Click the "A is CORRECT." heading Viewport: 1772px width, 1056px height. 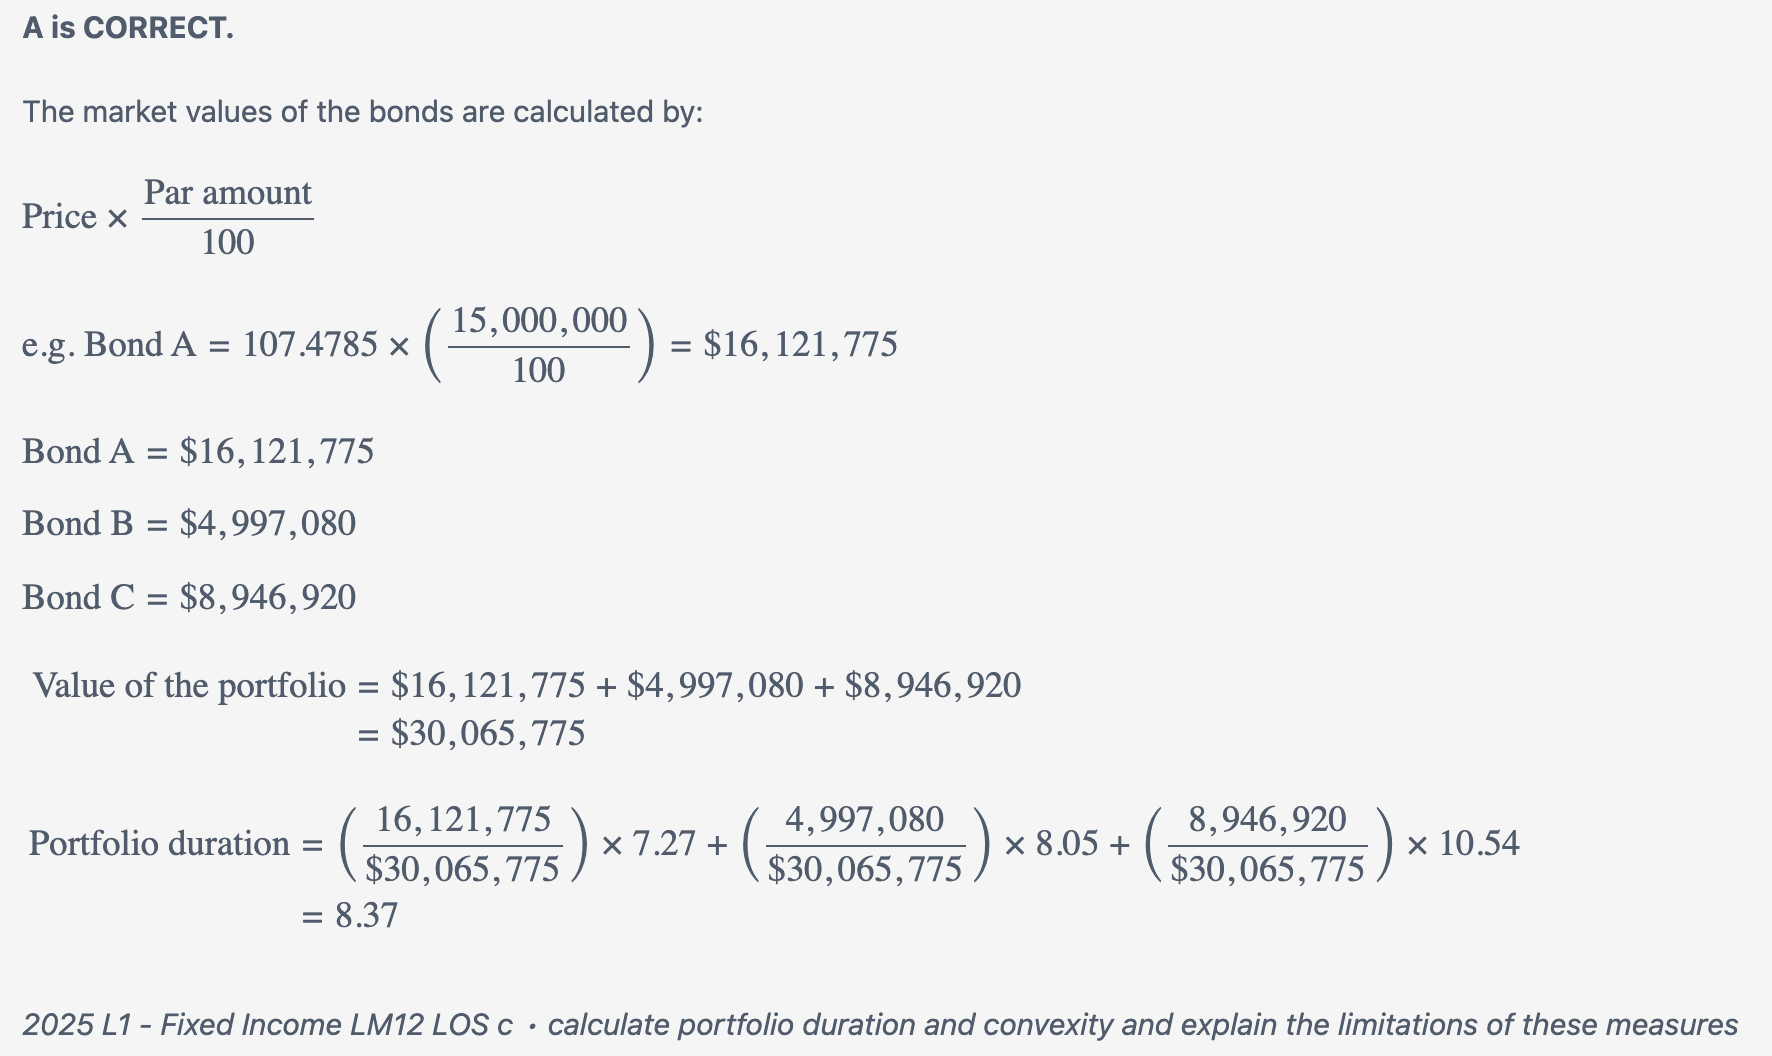point(128,28)
